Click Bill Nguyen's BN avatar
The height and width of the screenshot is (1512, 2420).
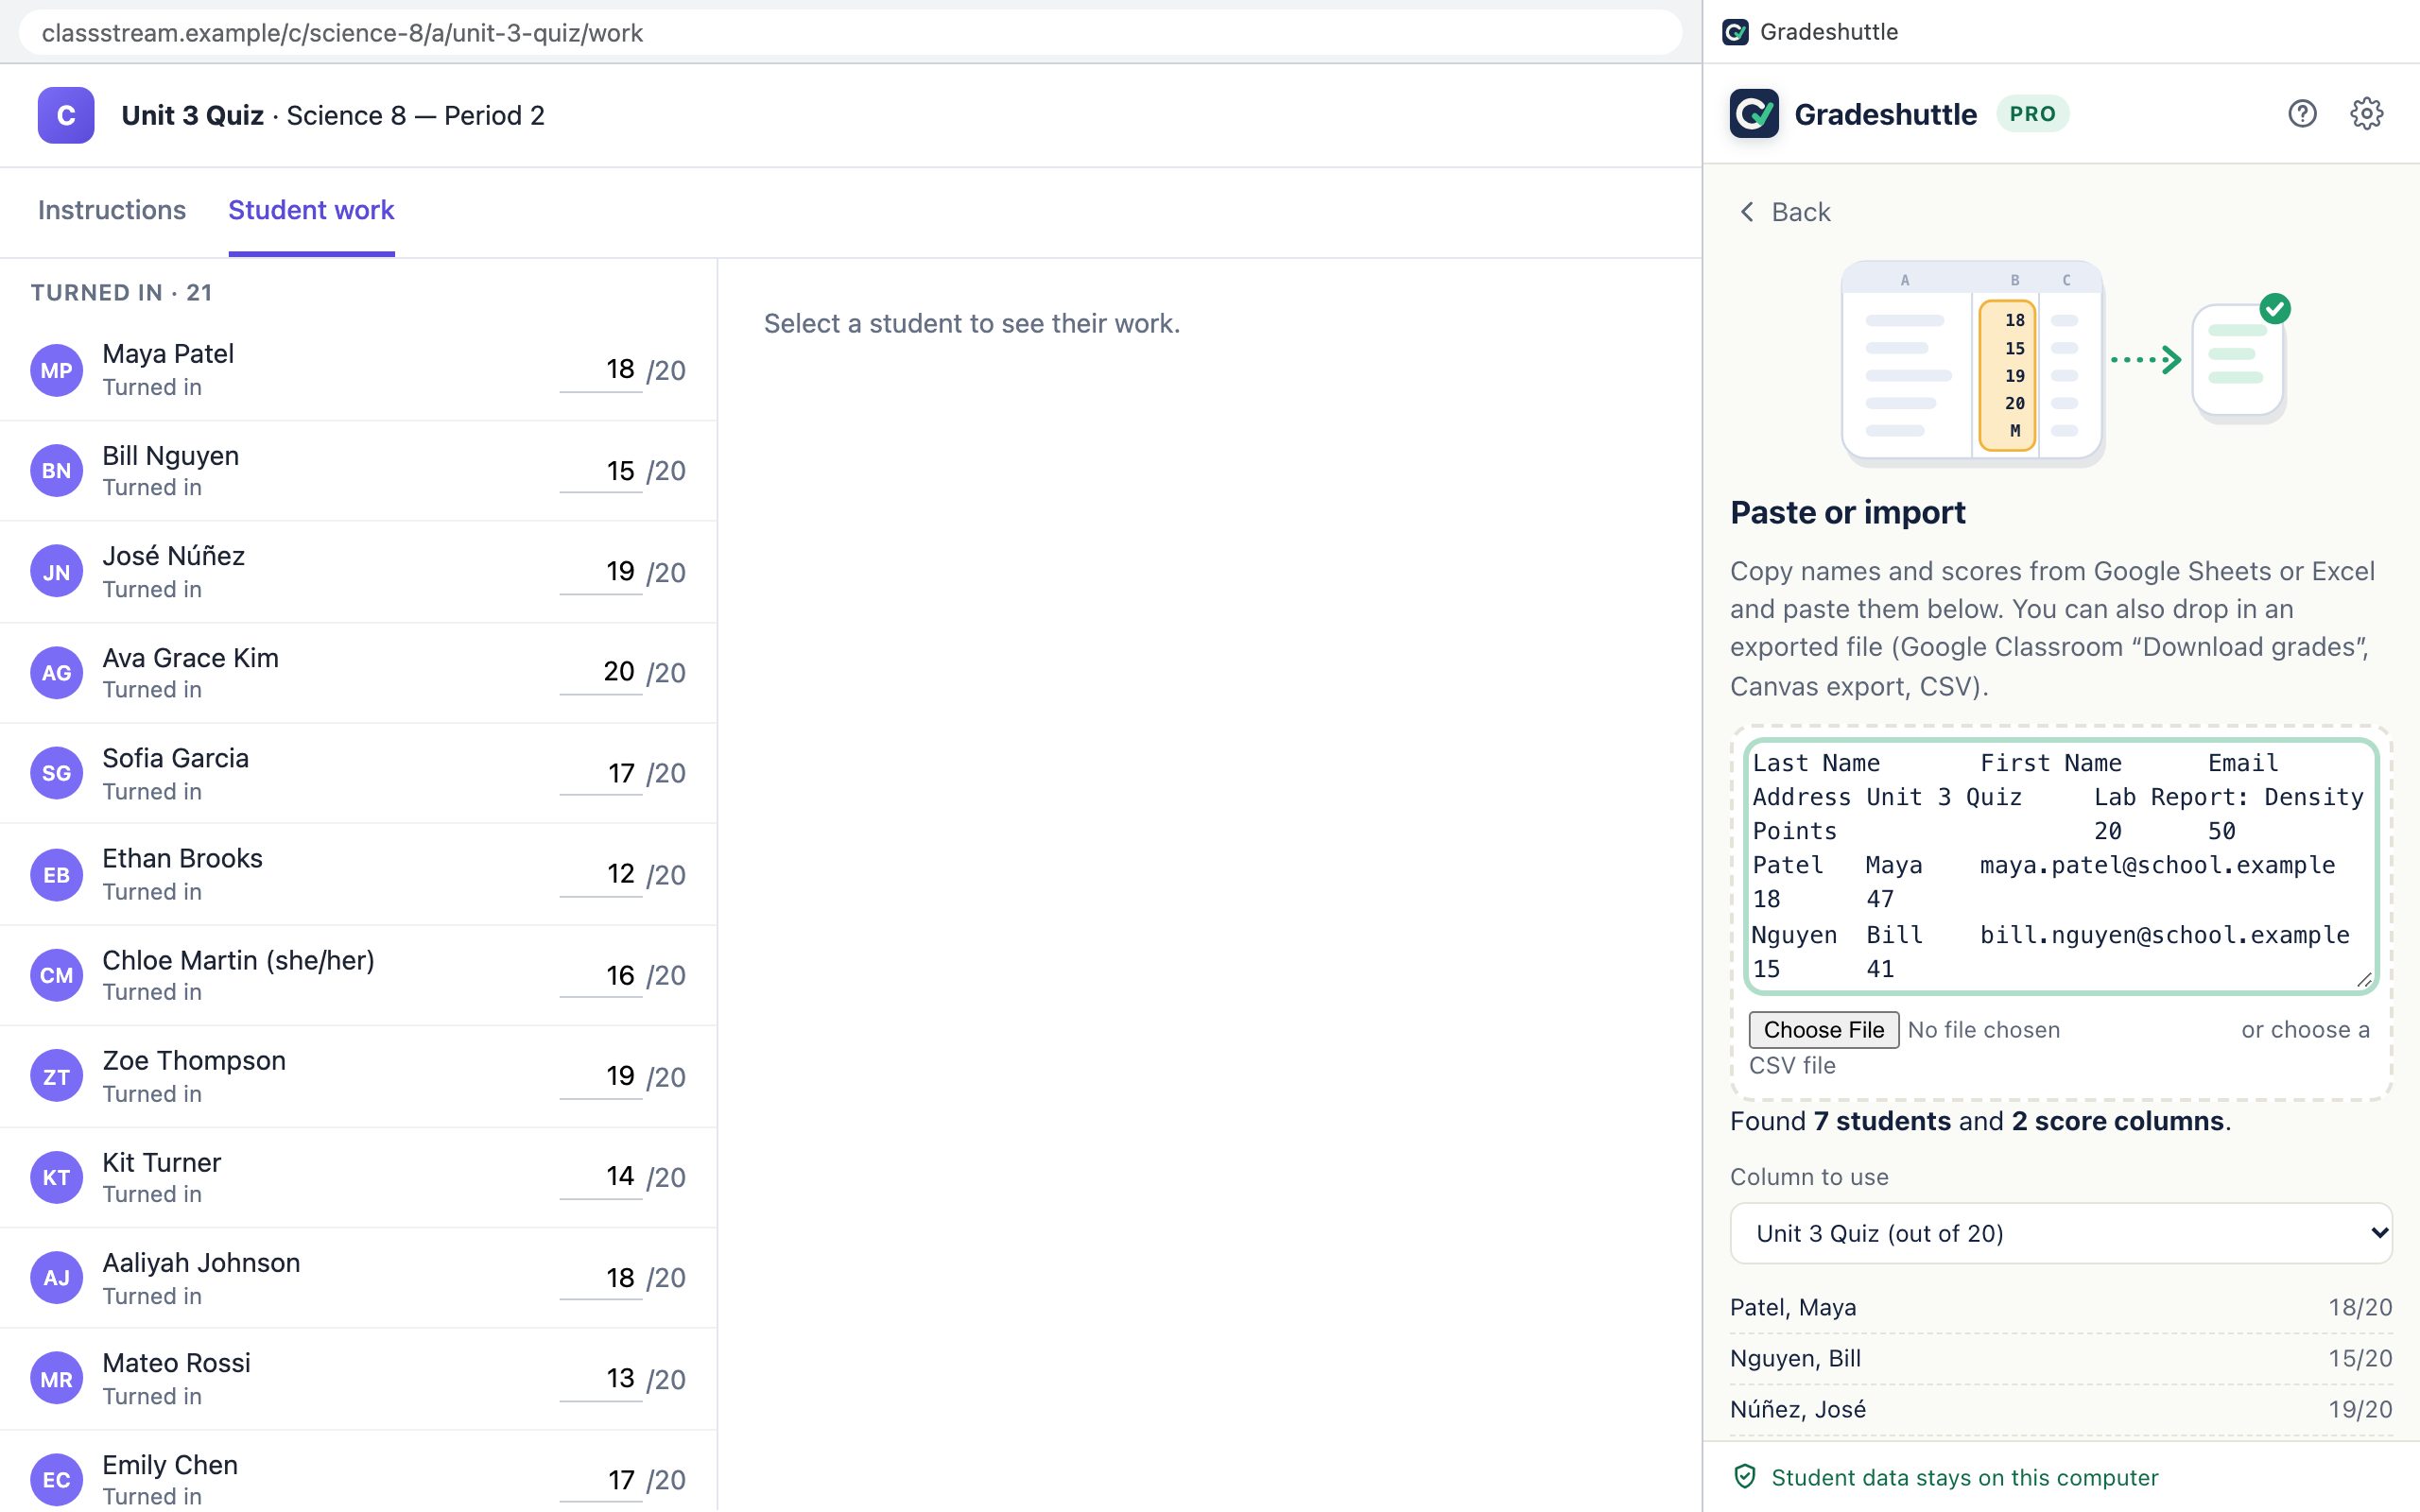[x=56, y=471]
